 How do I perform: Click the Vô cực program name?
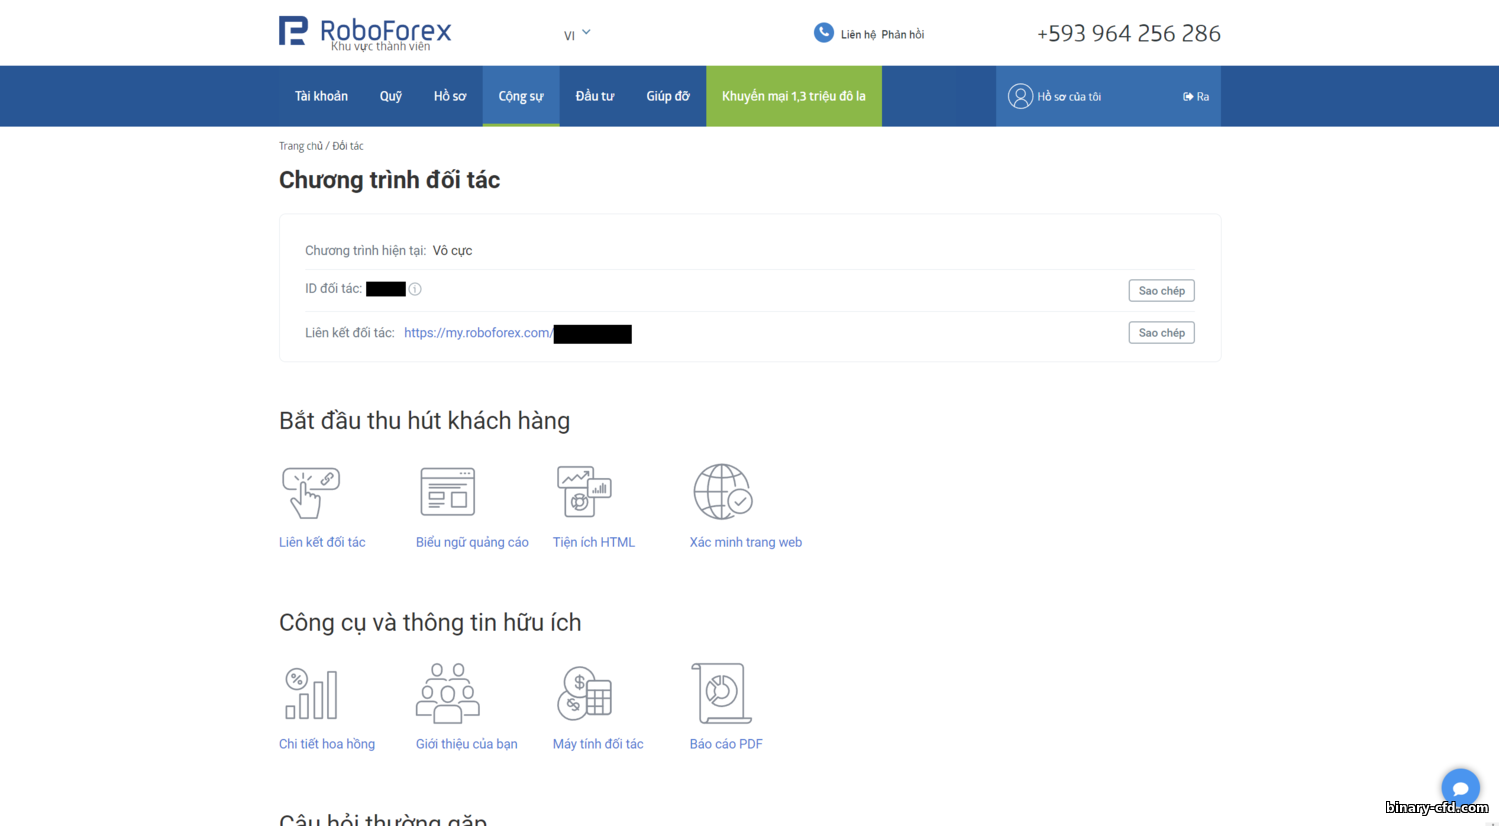(452, 250)
